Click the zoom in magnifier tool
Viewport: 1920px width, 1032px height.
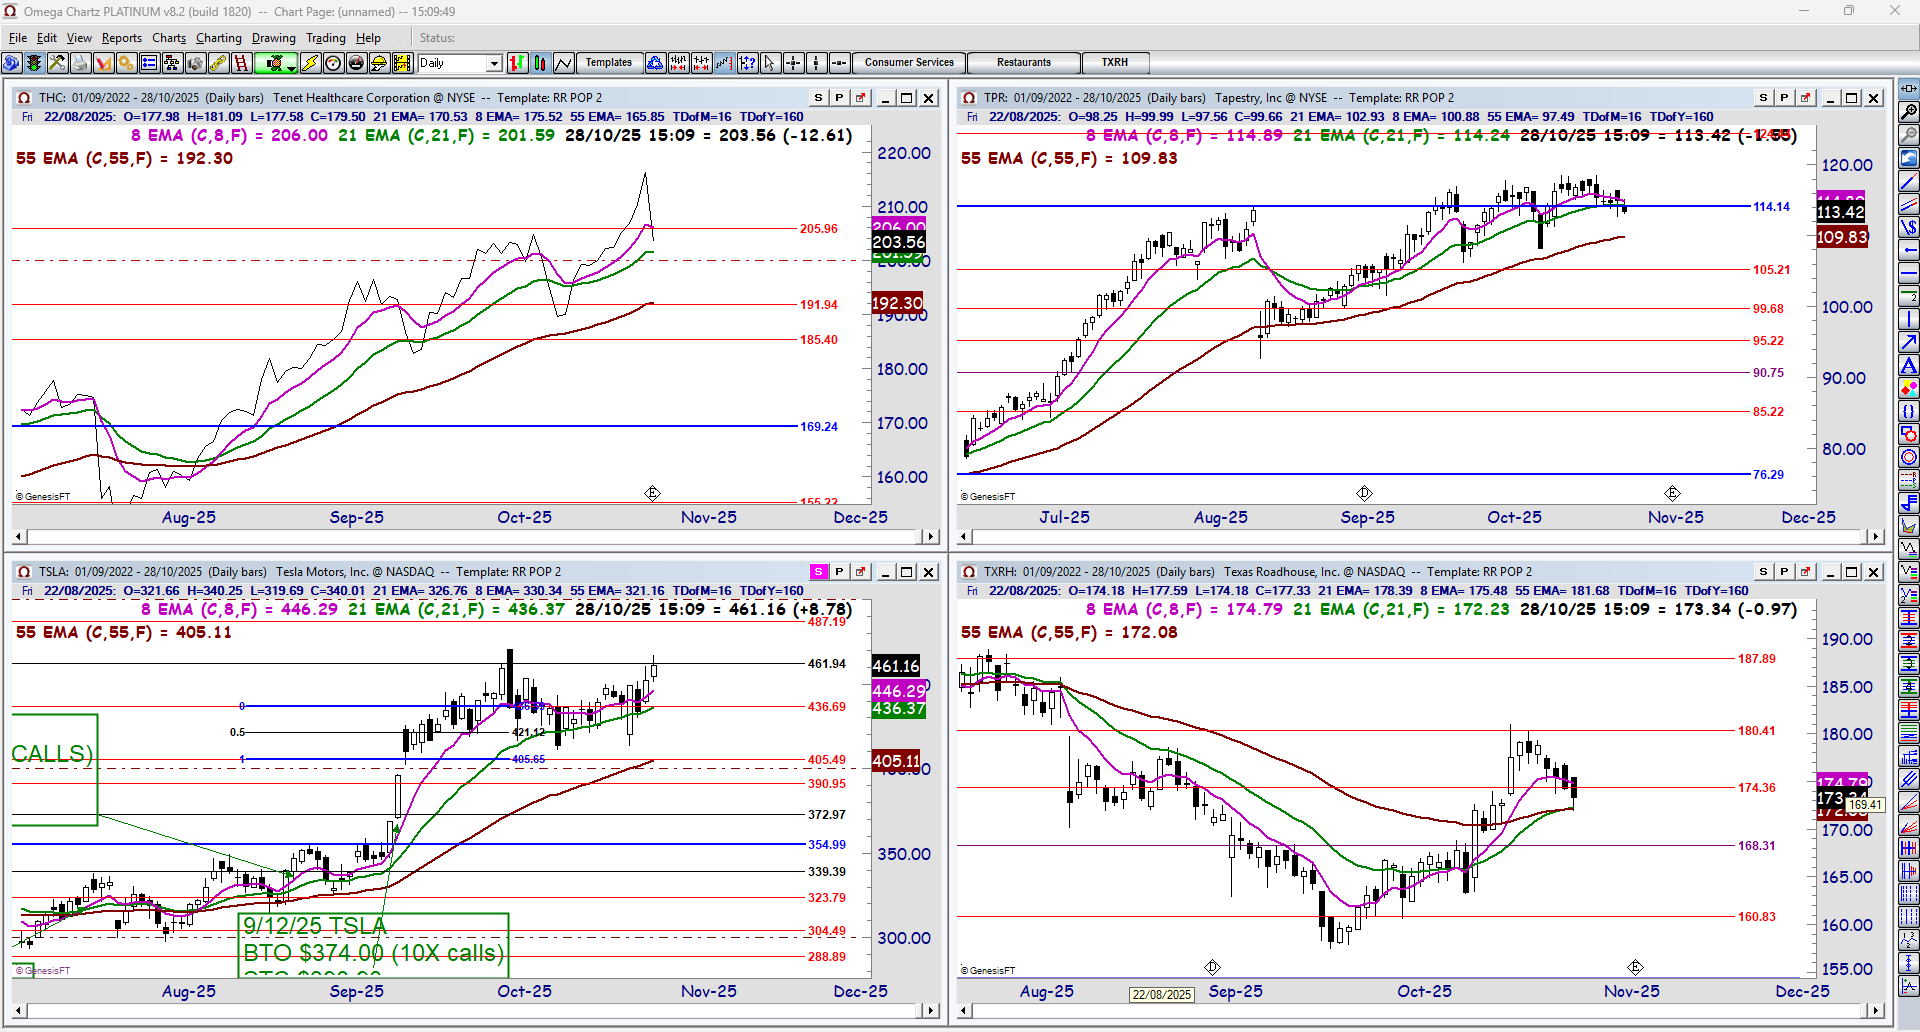click(x=1908, y=112)
